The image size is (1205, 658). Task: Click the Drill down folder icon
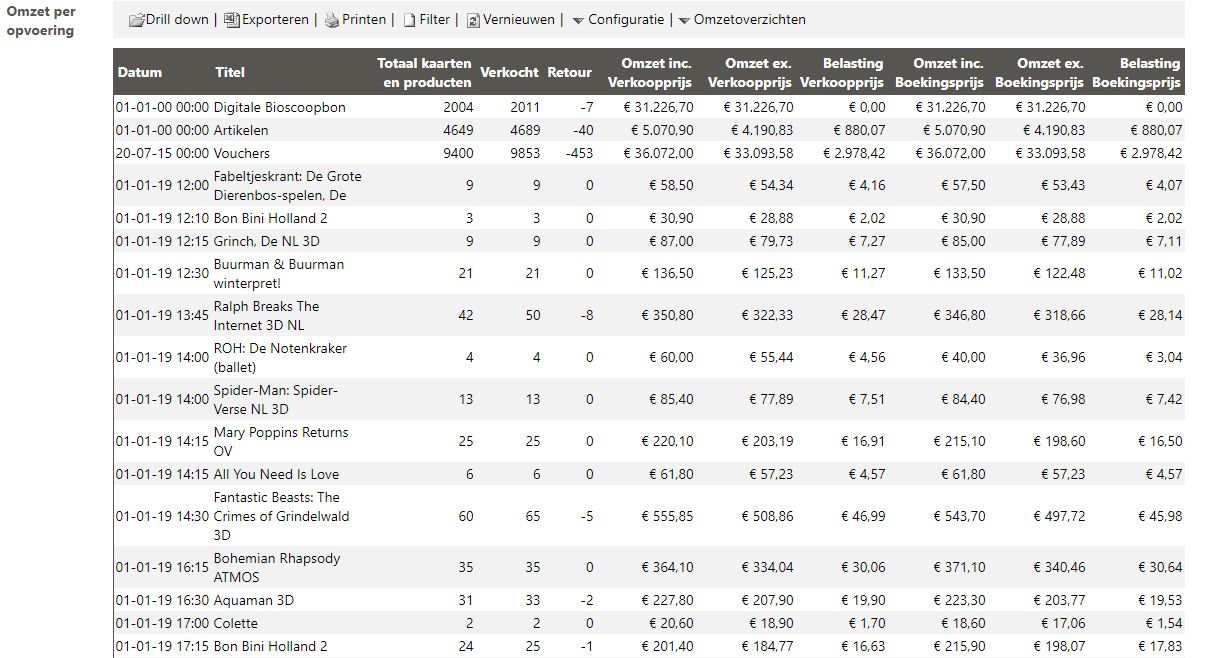(x=137, y=20)
